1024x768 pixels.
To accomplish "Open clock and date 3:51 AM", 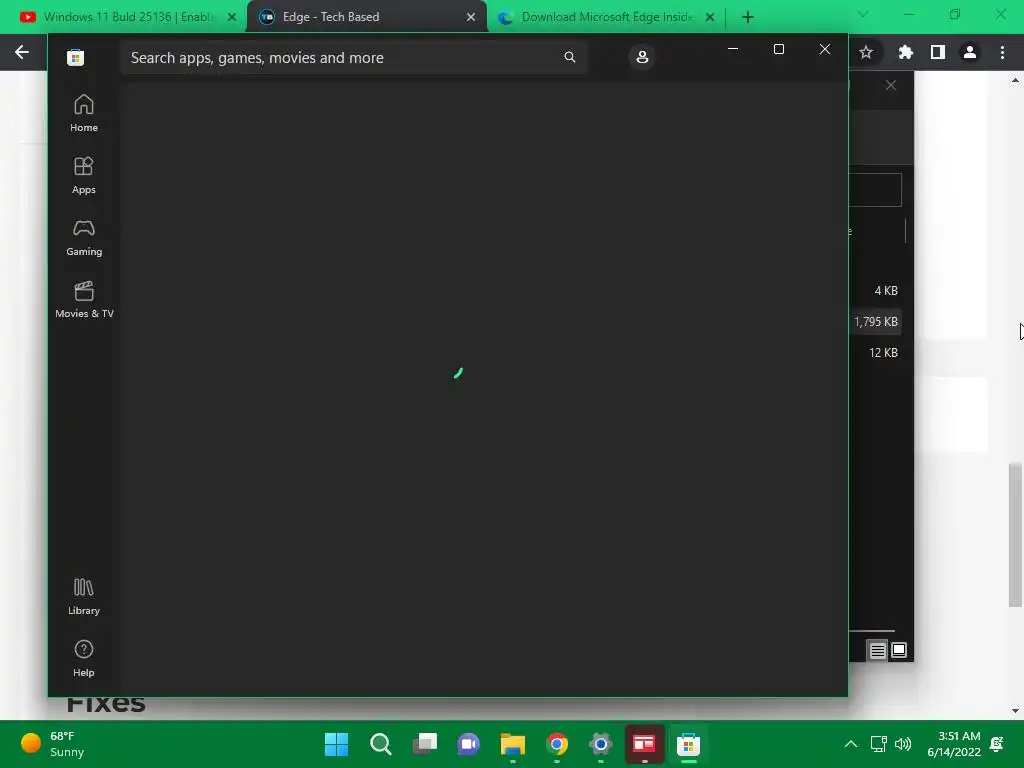I will [x=954, y=744].
